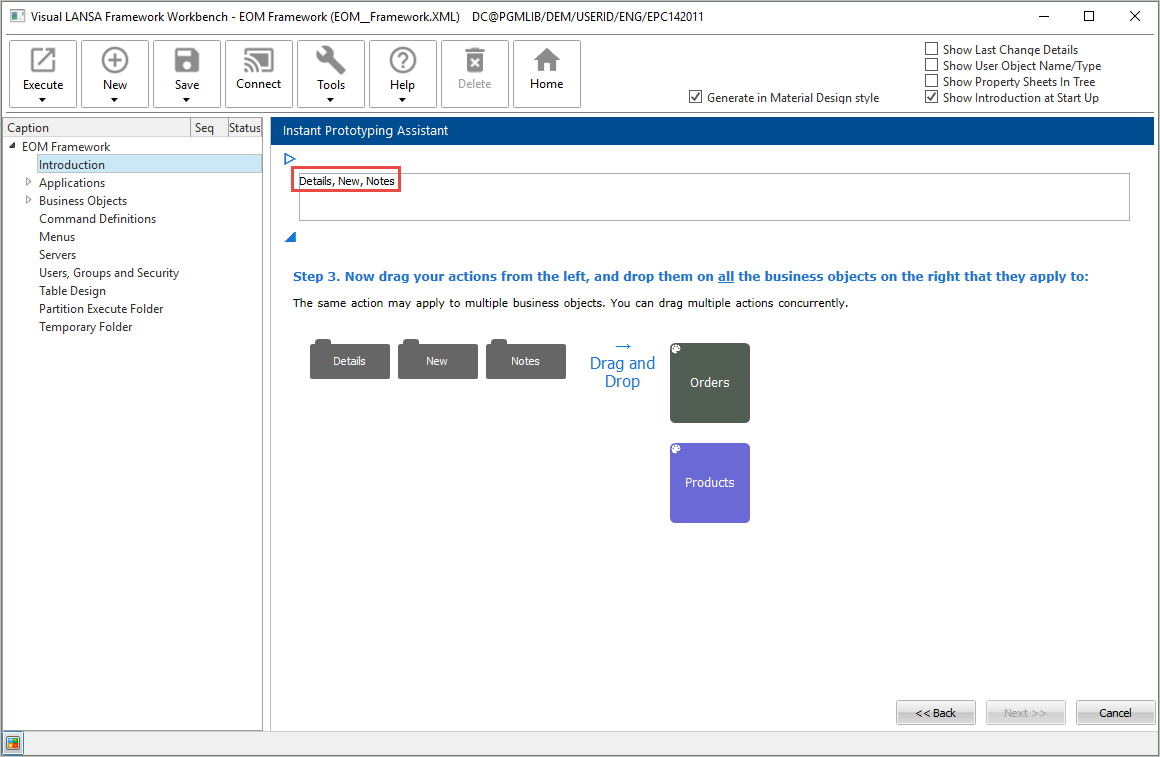Select Command Definitions in the tree
The height and width of the screenshot is (757, 1160).
(97, 219)
